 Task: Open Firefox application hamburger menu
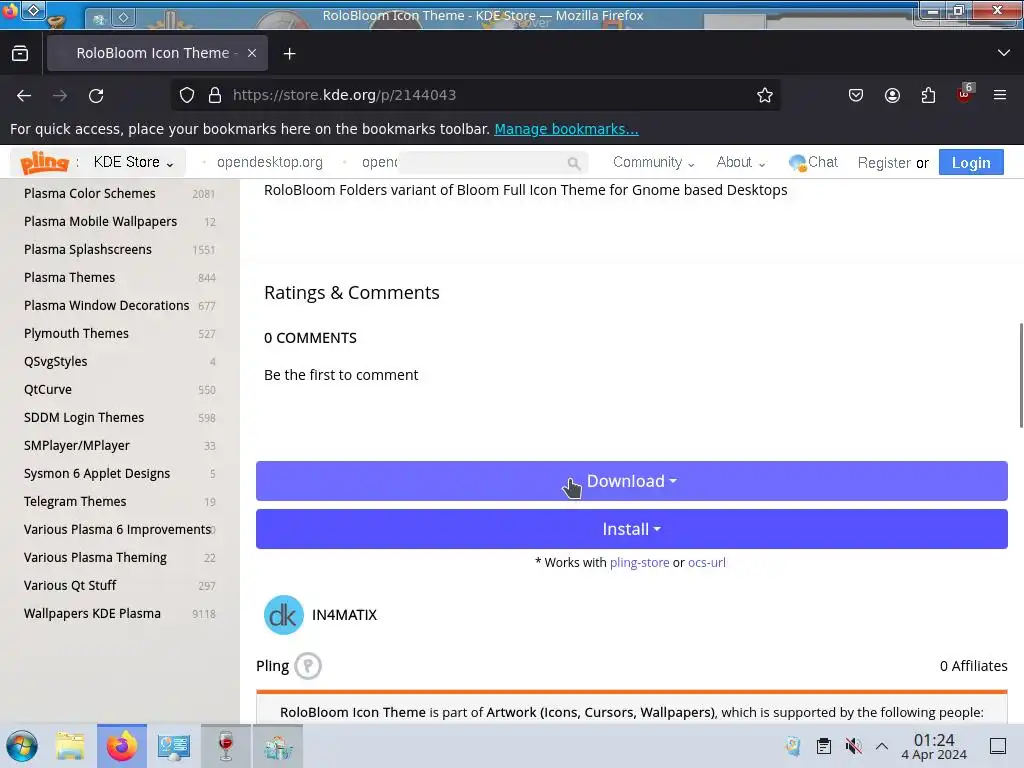(1000, 95)
